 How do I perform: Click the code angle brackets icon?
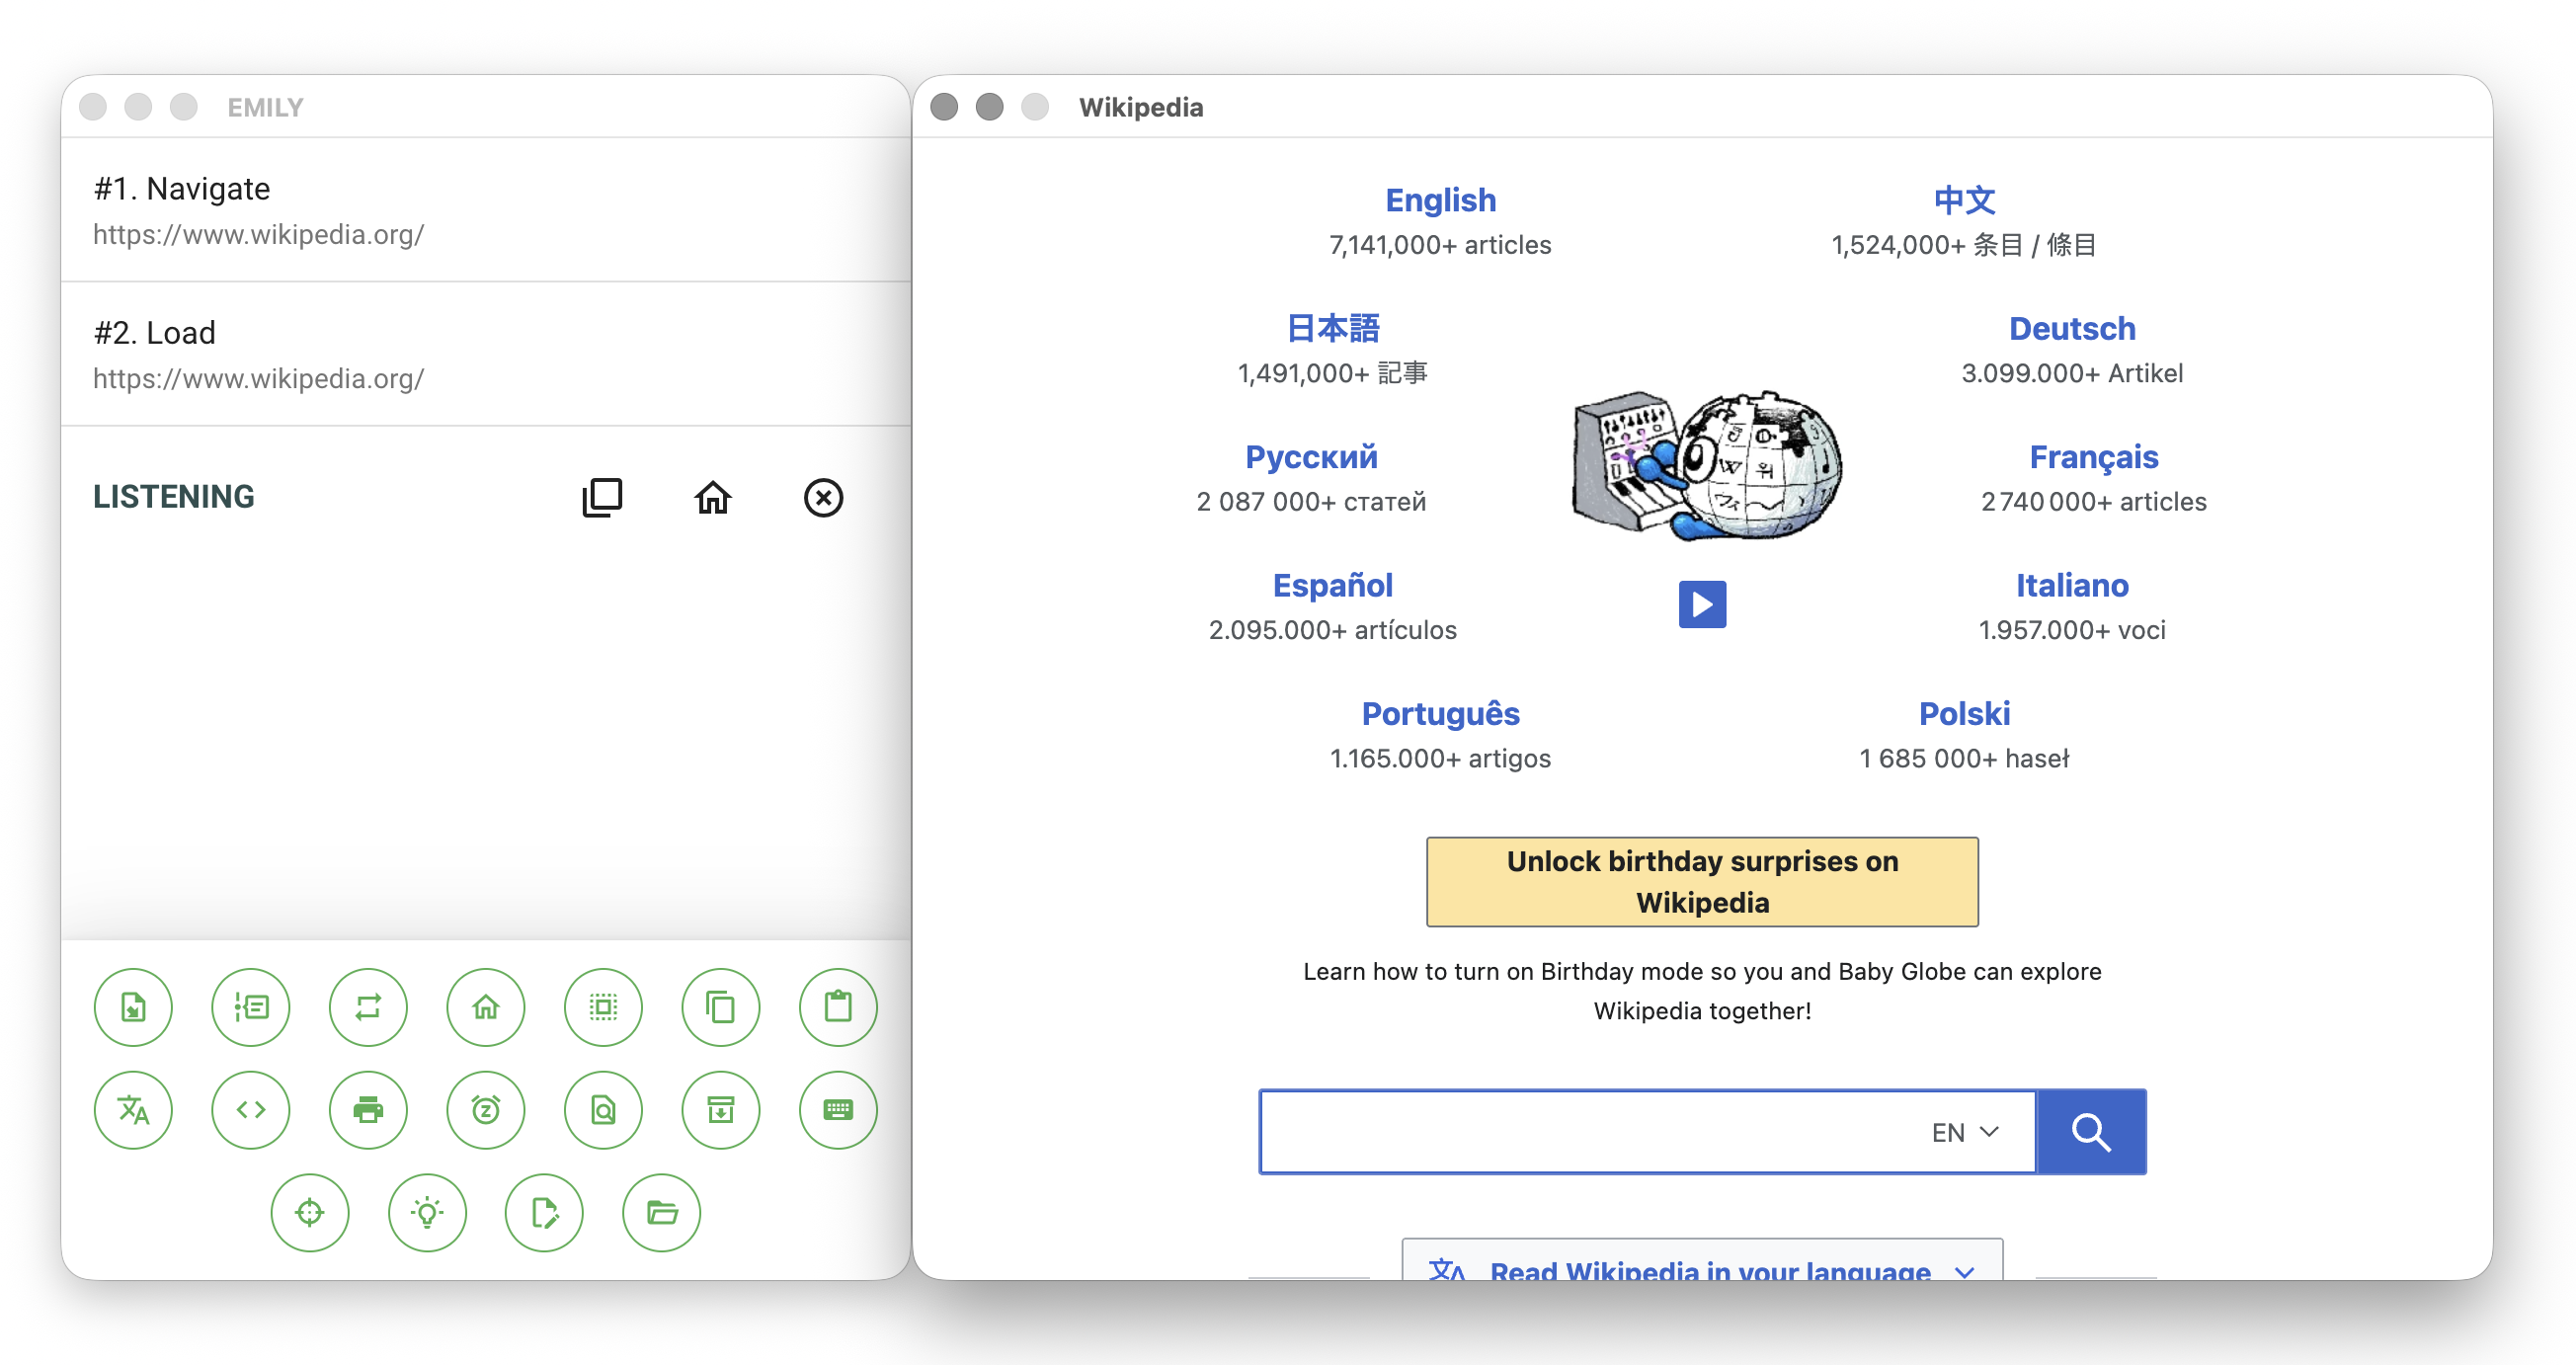[250, 1109]
